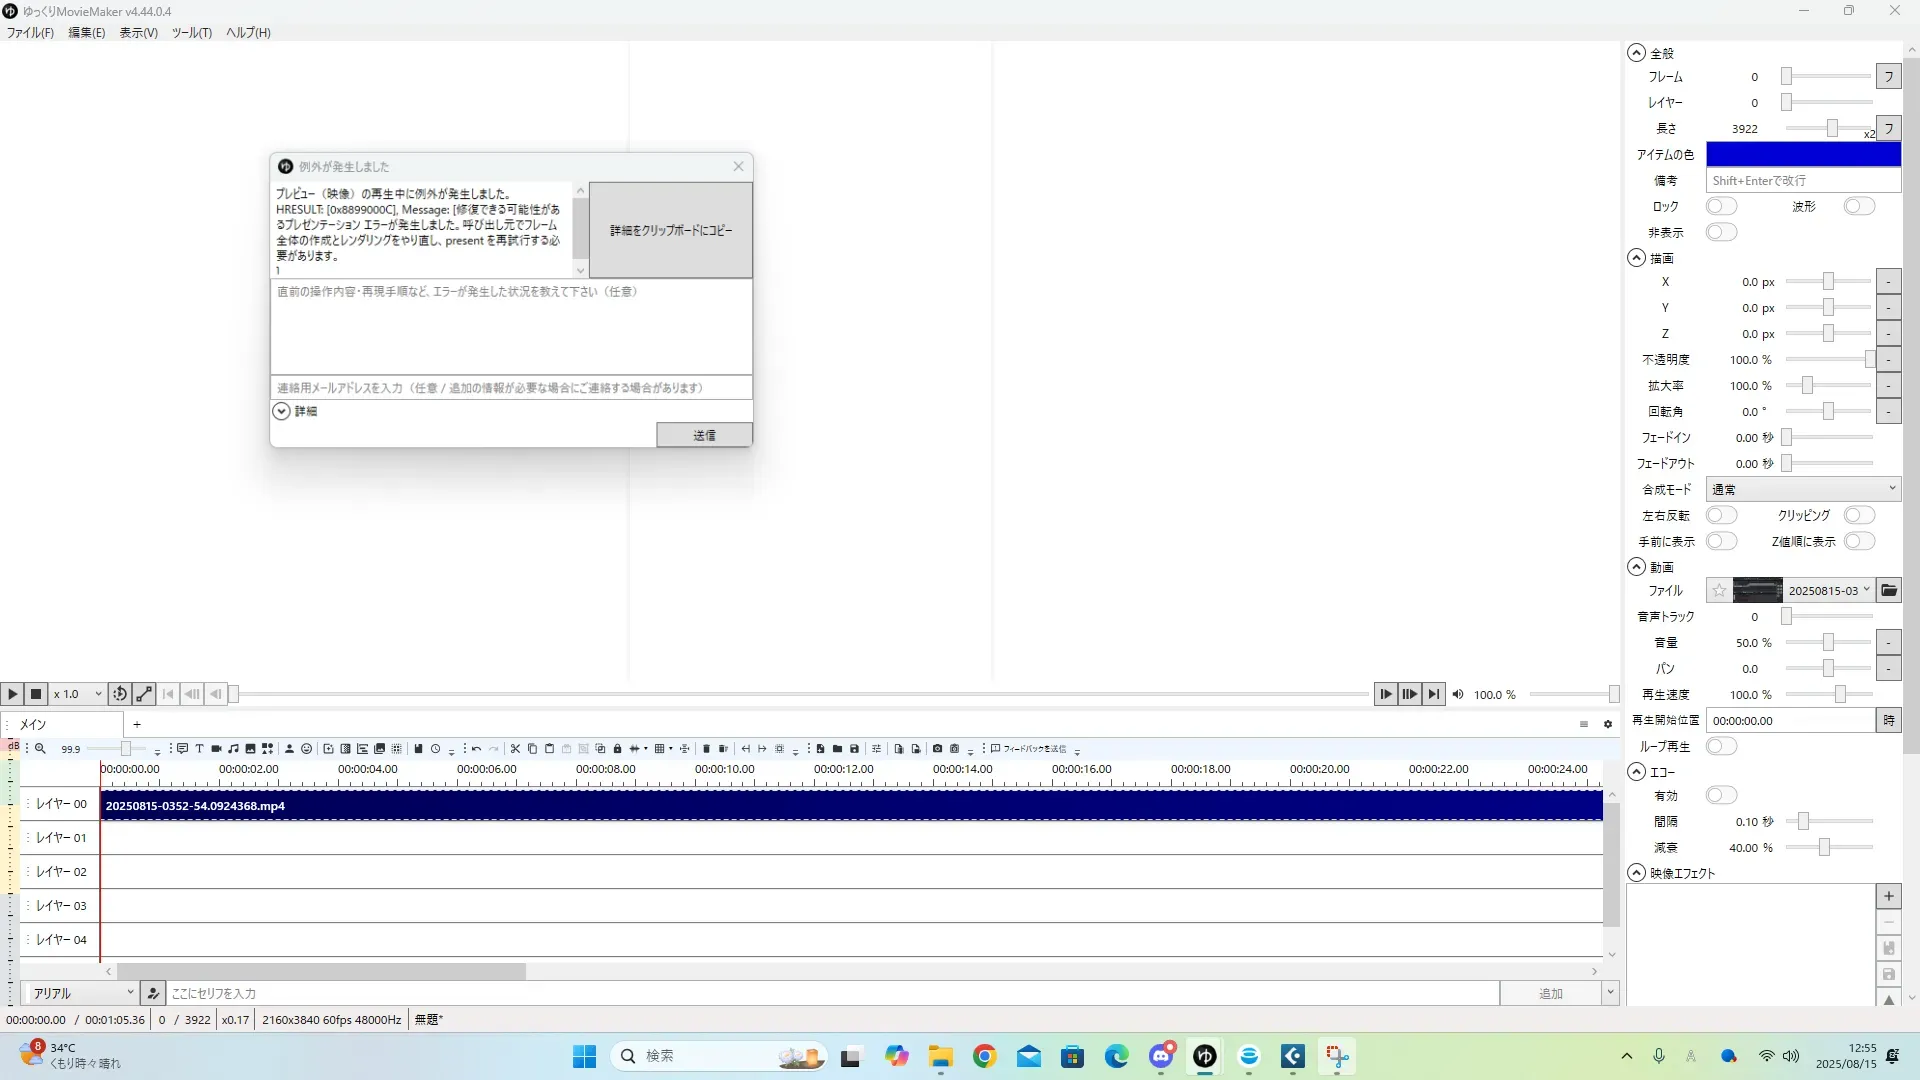Screen dimensions: 1920x1080
Task: Click the add video item camera icon
Action: pyautogui.click(x=216, y=749)
